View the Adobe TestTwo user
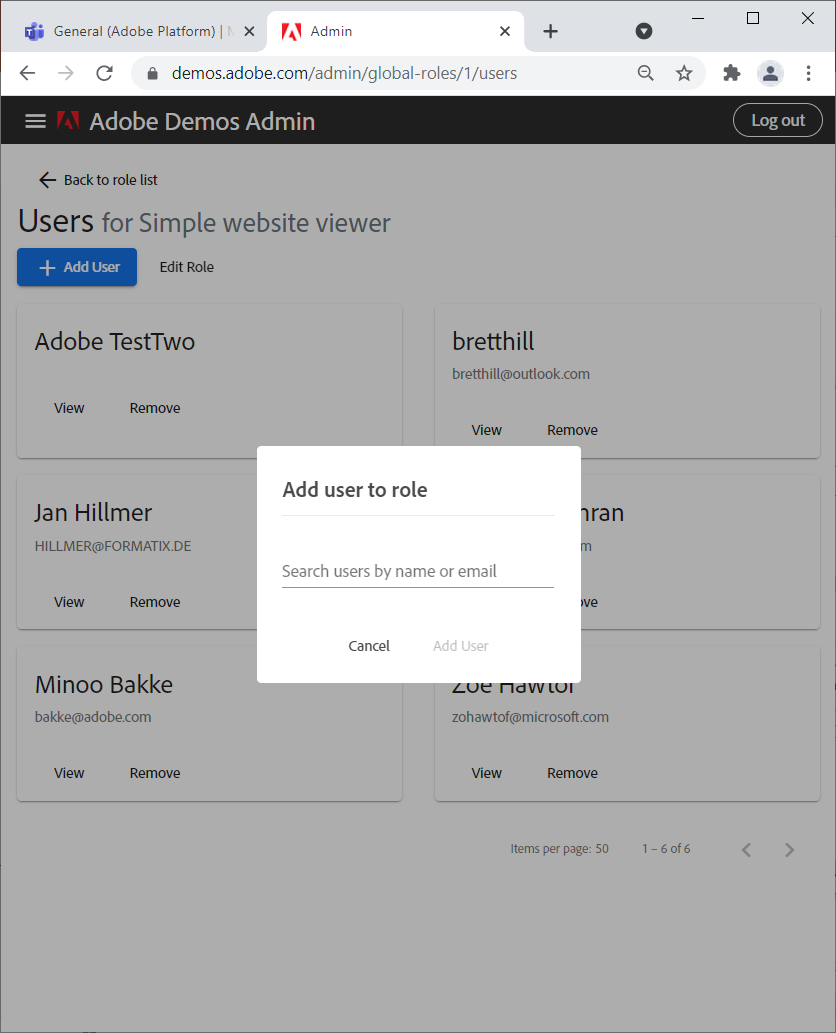Image resolution: width=836 pixels, height=1033 pixels. pos(69,408)
